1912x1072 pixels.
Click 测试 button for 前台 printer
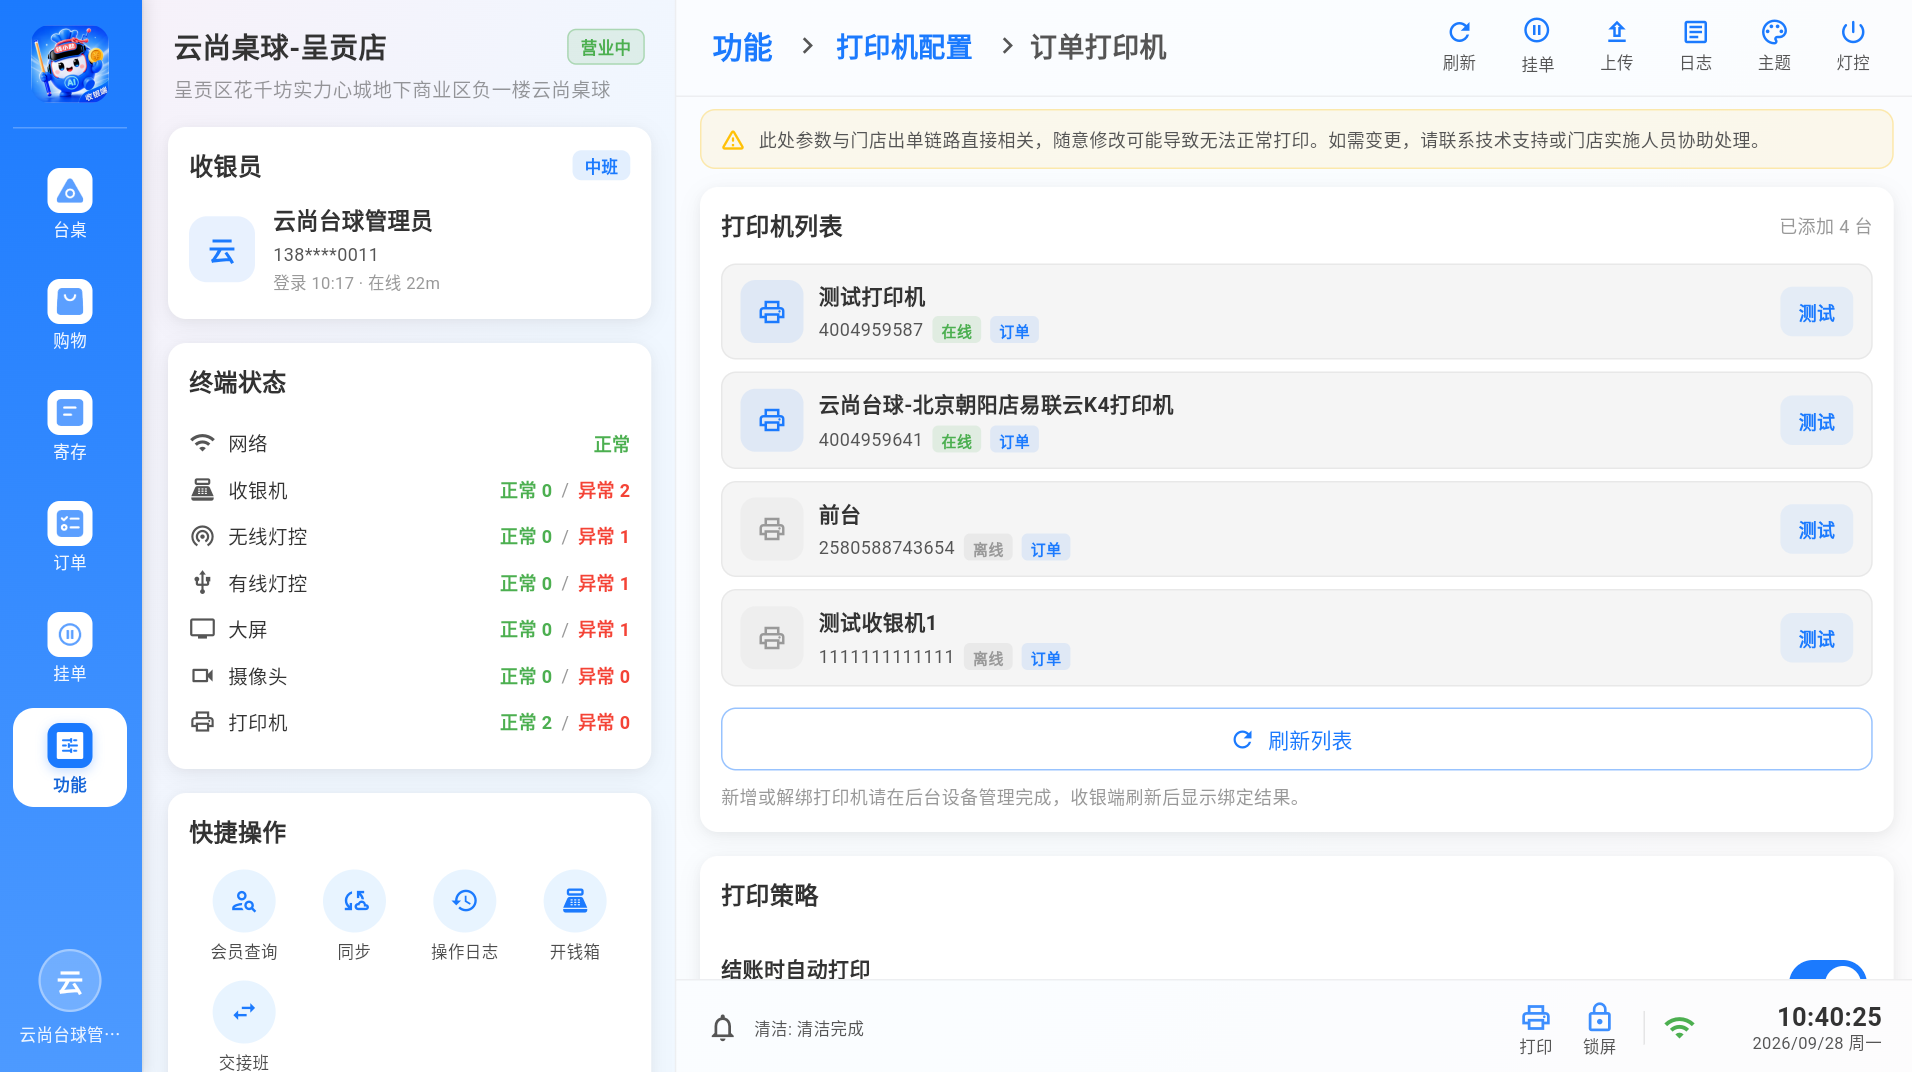tap(1816, 530)
